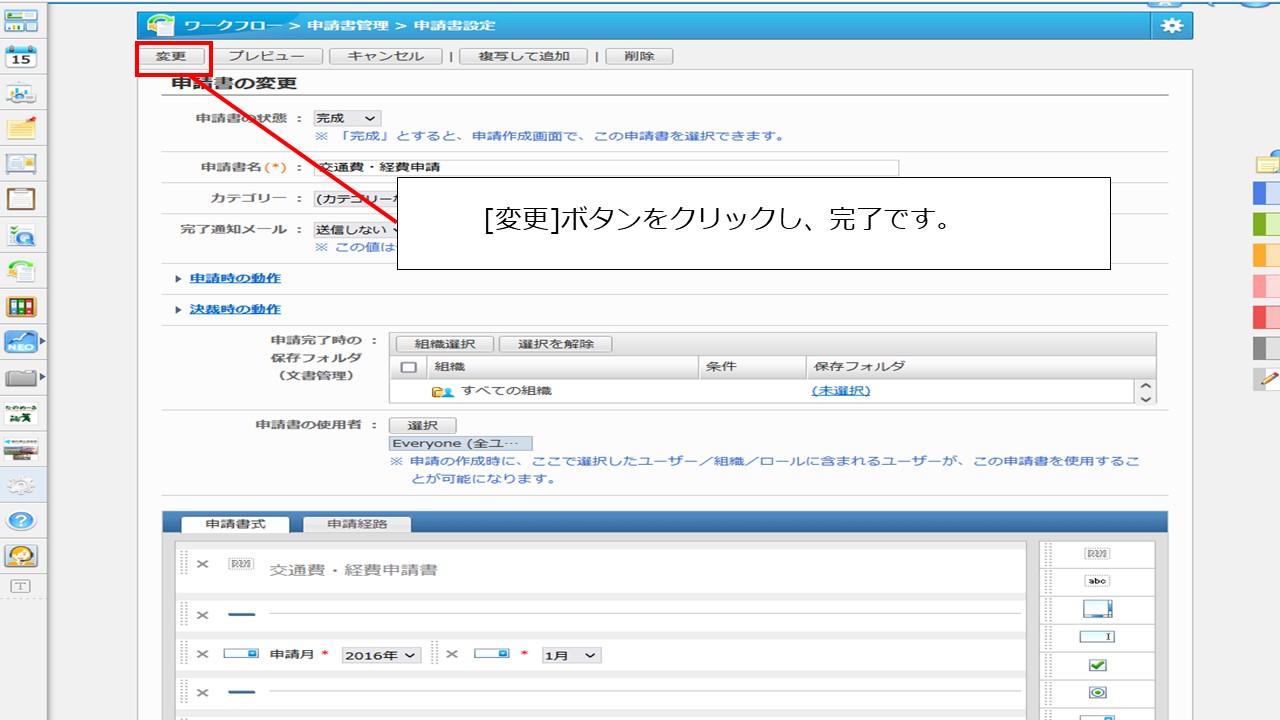This screenshot has width=1280, height=720.
Task: Select the 申請書式 tab
Action: coord(235,524)
